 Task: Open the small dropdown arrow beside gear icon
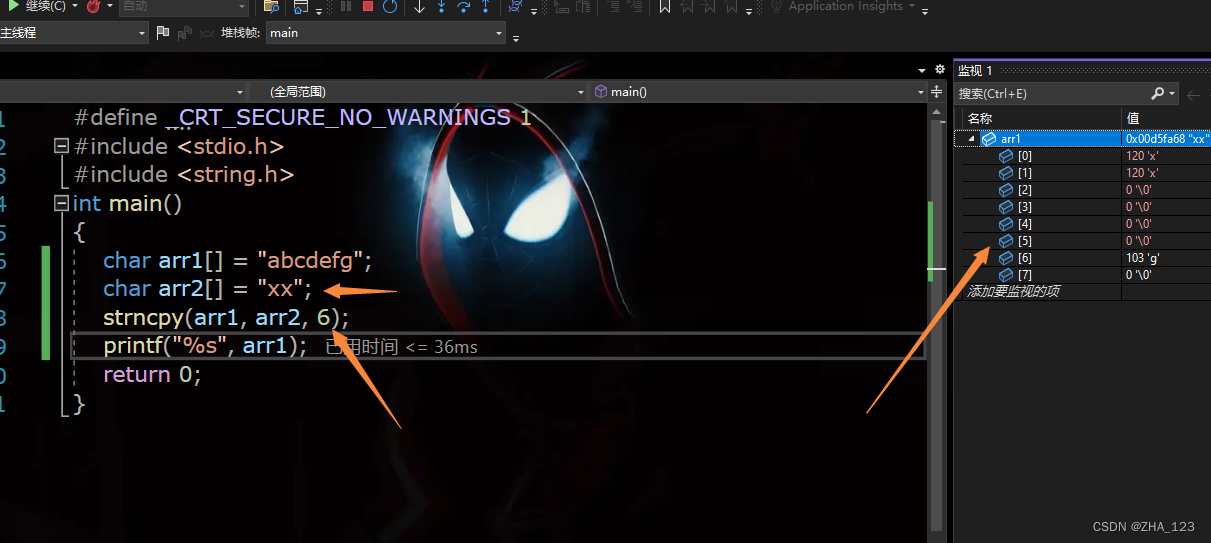(x=923, y=71)
